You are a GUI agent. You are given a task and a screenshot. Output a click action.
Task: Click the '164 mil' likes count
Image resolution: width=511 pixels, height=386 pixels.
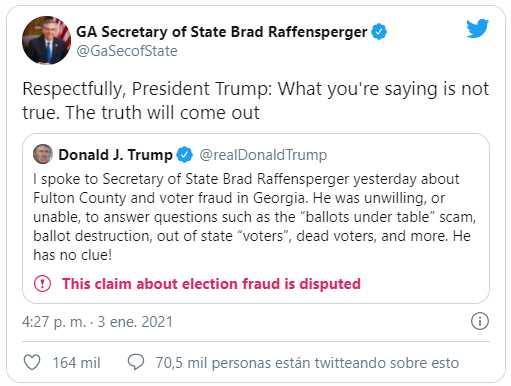(77, 362)
